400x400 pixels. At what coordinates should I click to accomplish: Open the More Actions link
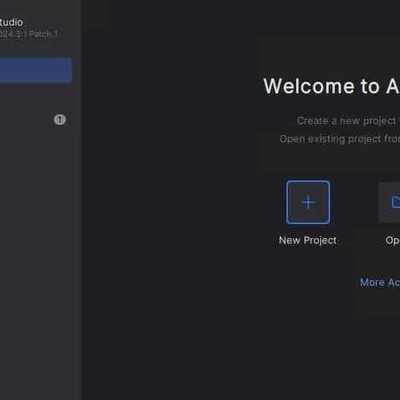click(x=380, y=282)
